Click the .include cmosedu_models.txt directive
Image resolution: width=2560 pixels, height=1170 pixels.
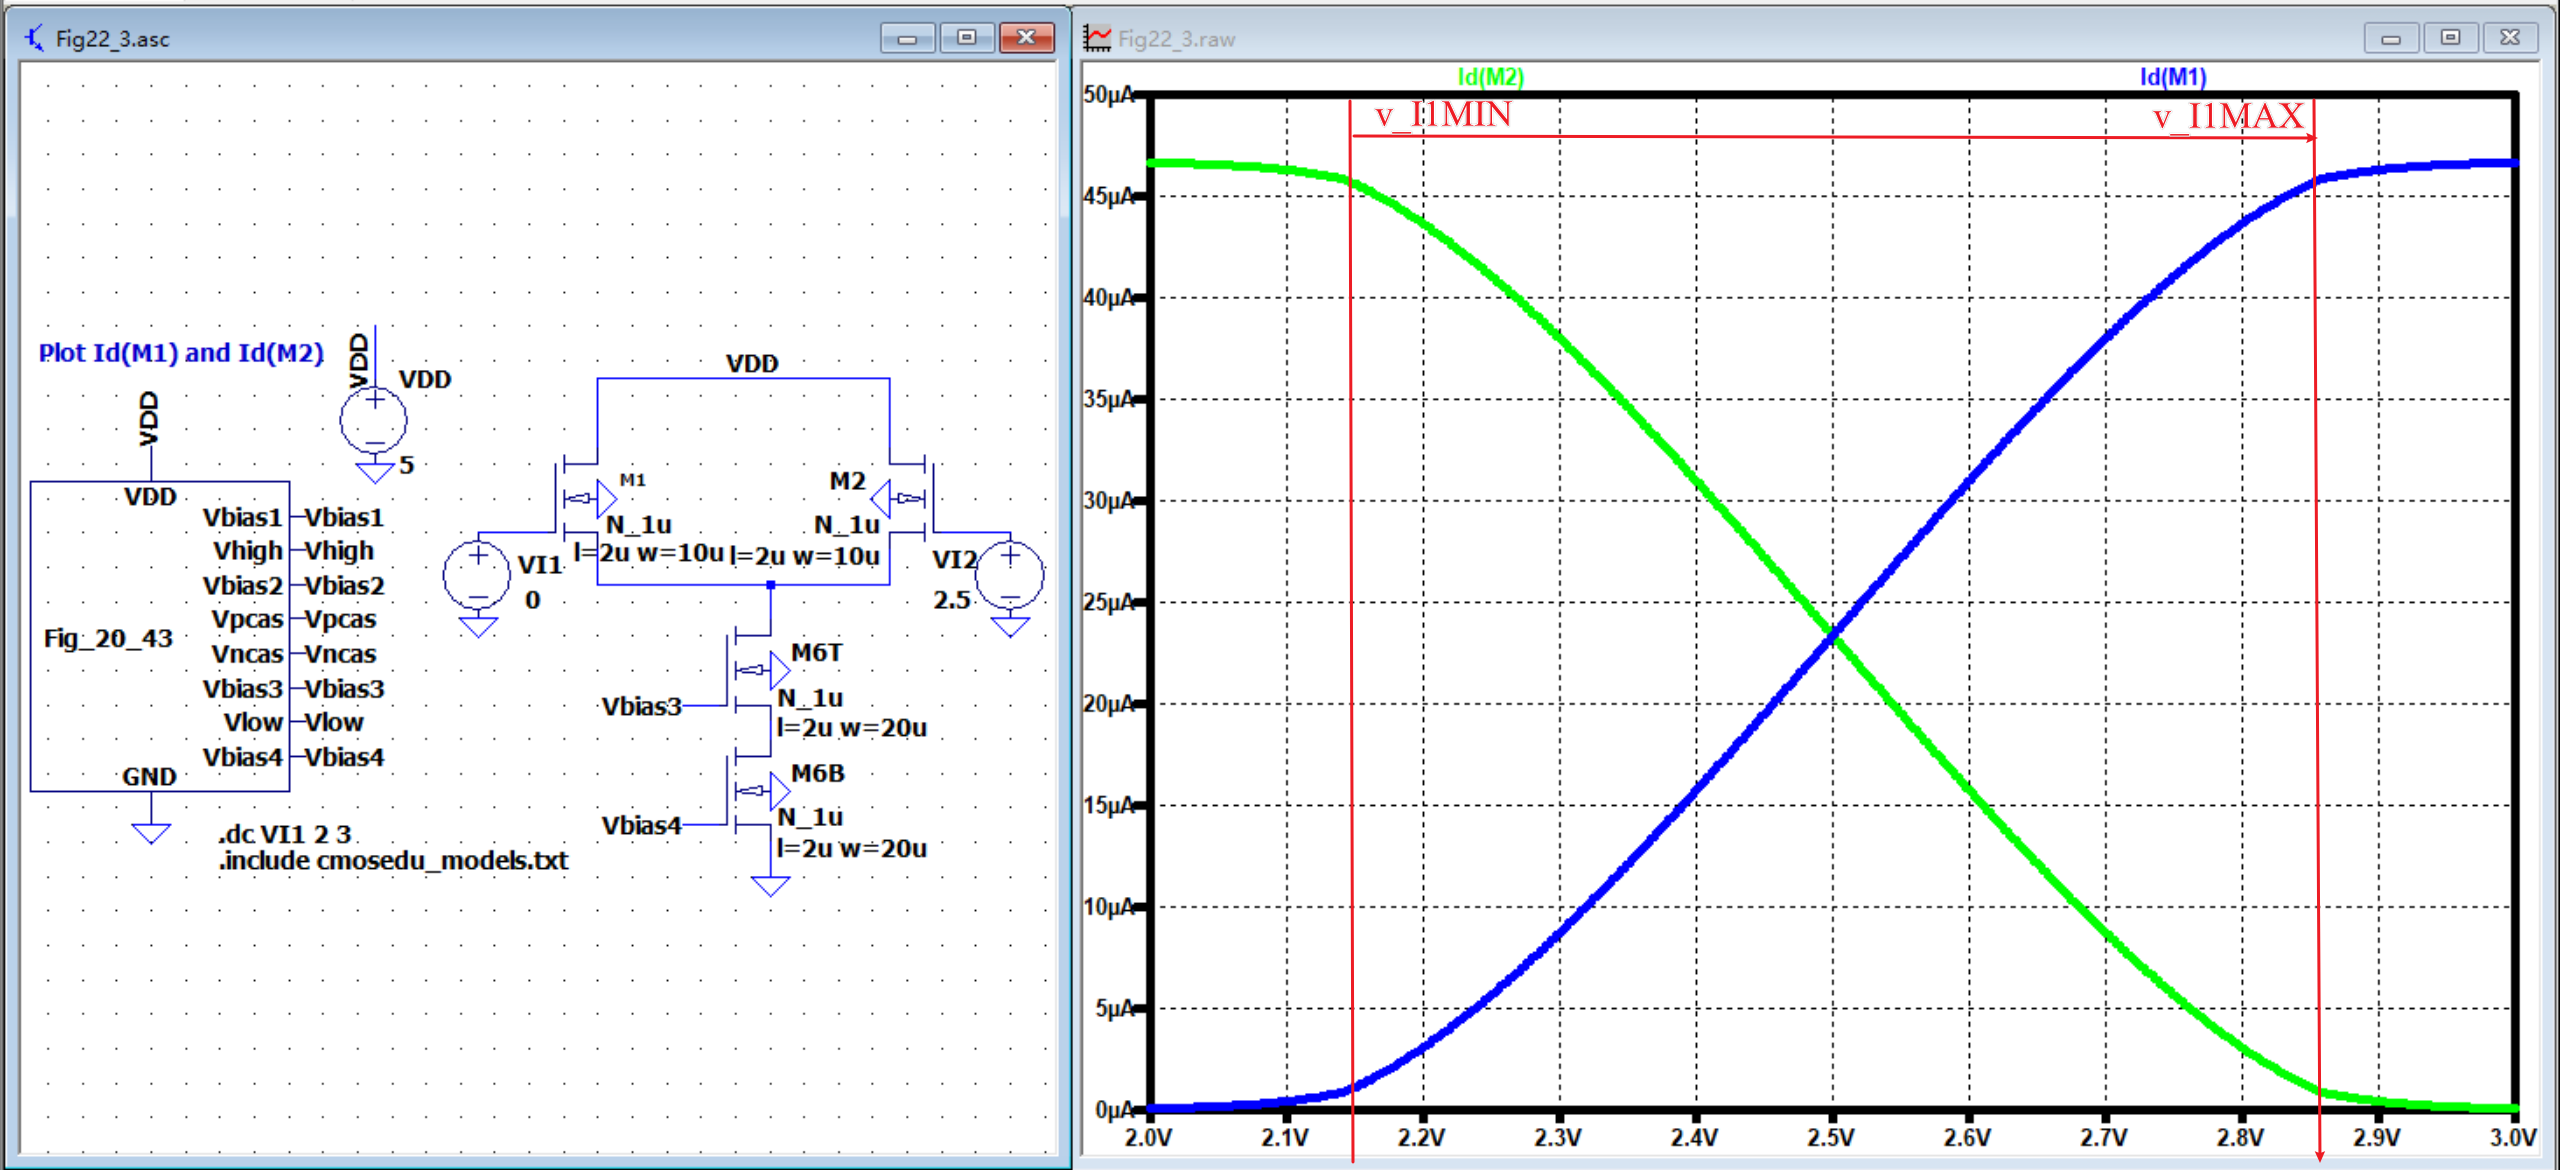coord(393,861)
